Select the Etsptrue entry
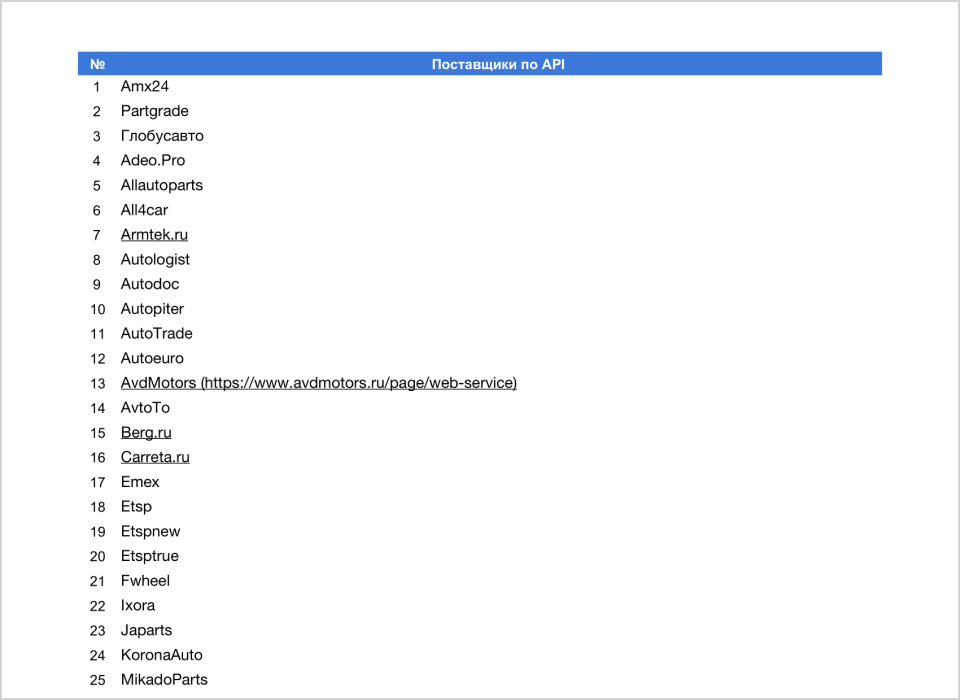 149,556
